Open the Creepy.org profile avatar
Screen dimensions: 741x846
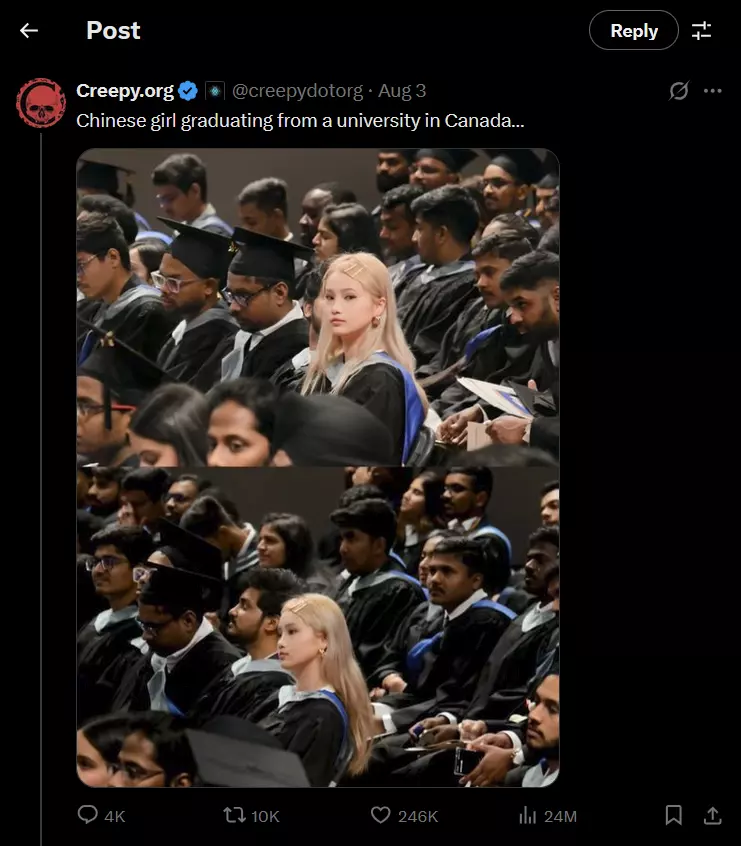pyautogui.click(x=40, y=103)
